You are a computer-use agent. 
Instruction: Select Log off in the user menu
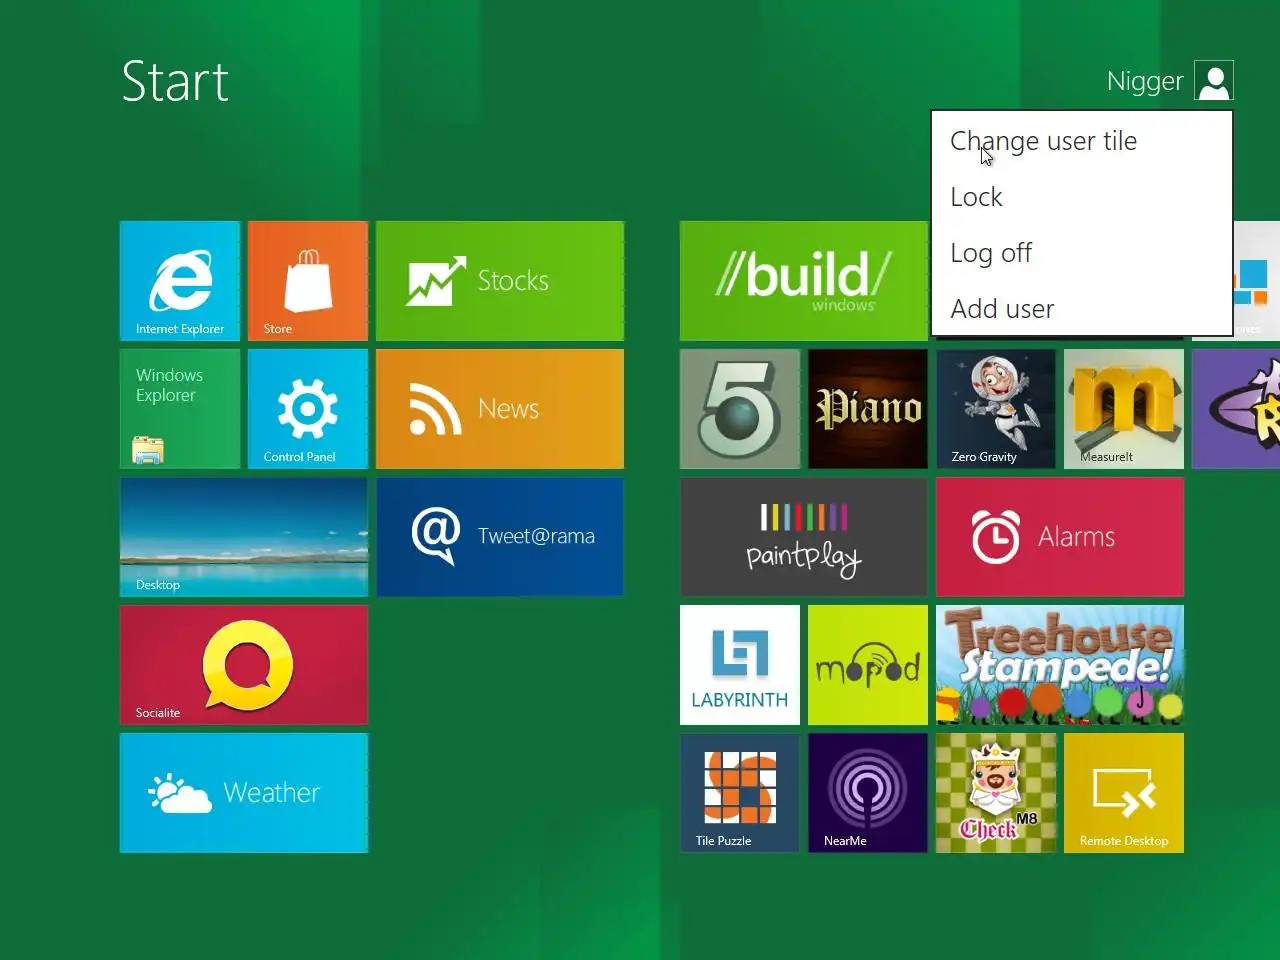click(x=1082, y=253)
